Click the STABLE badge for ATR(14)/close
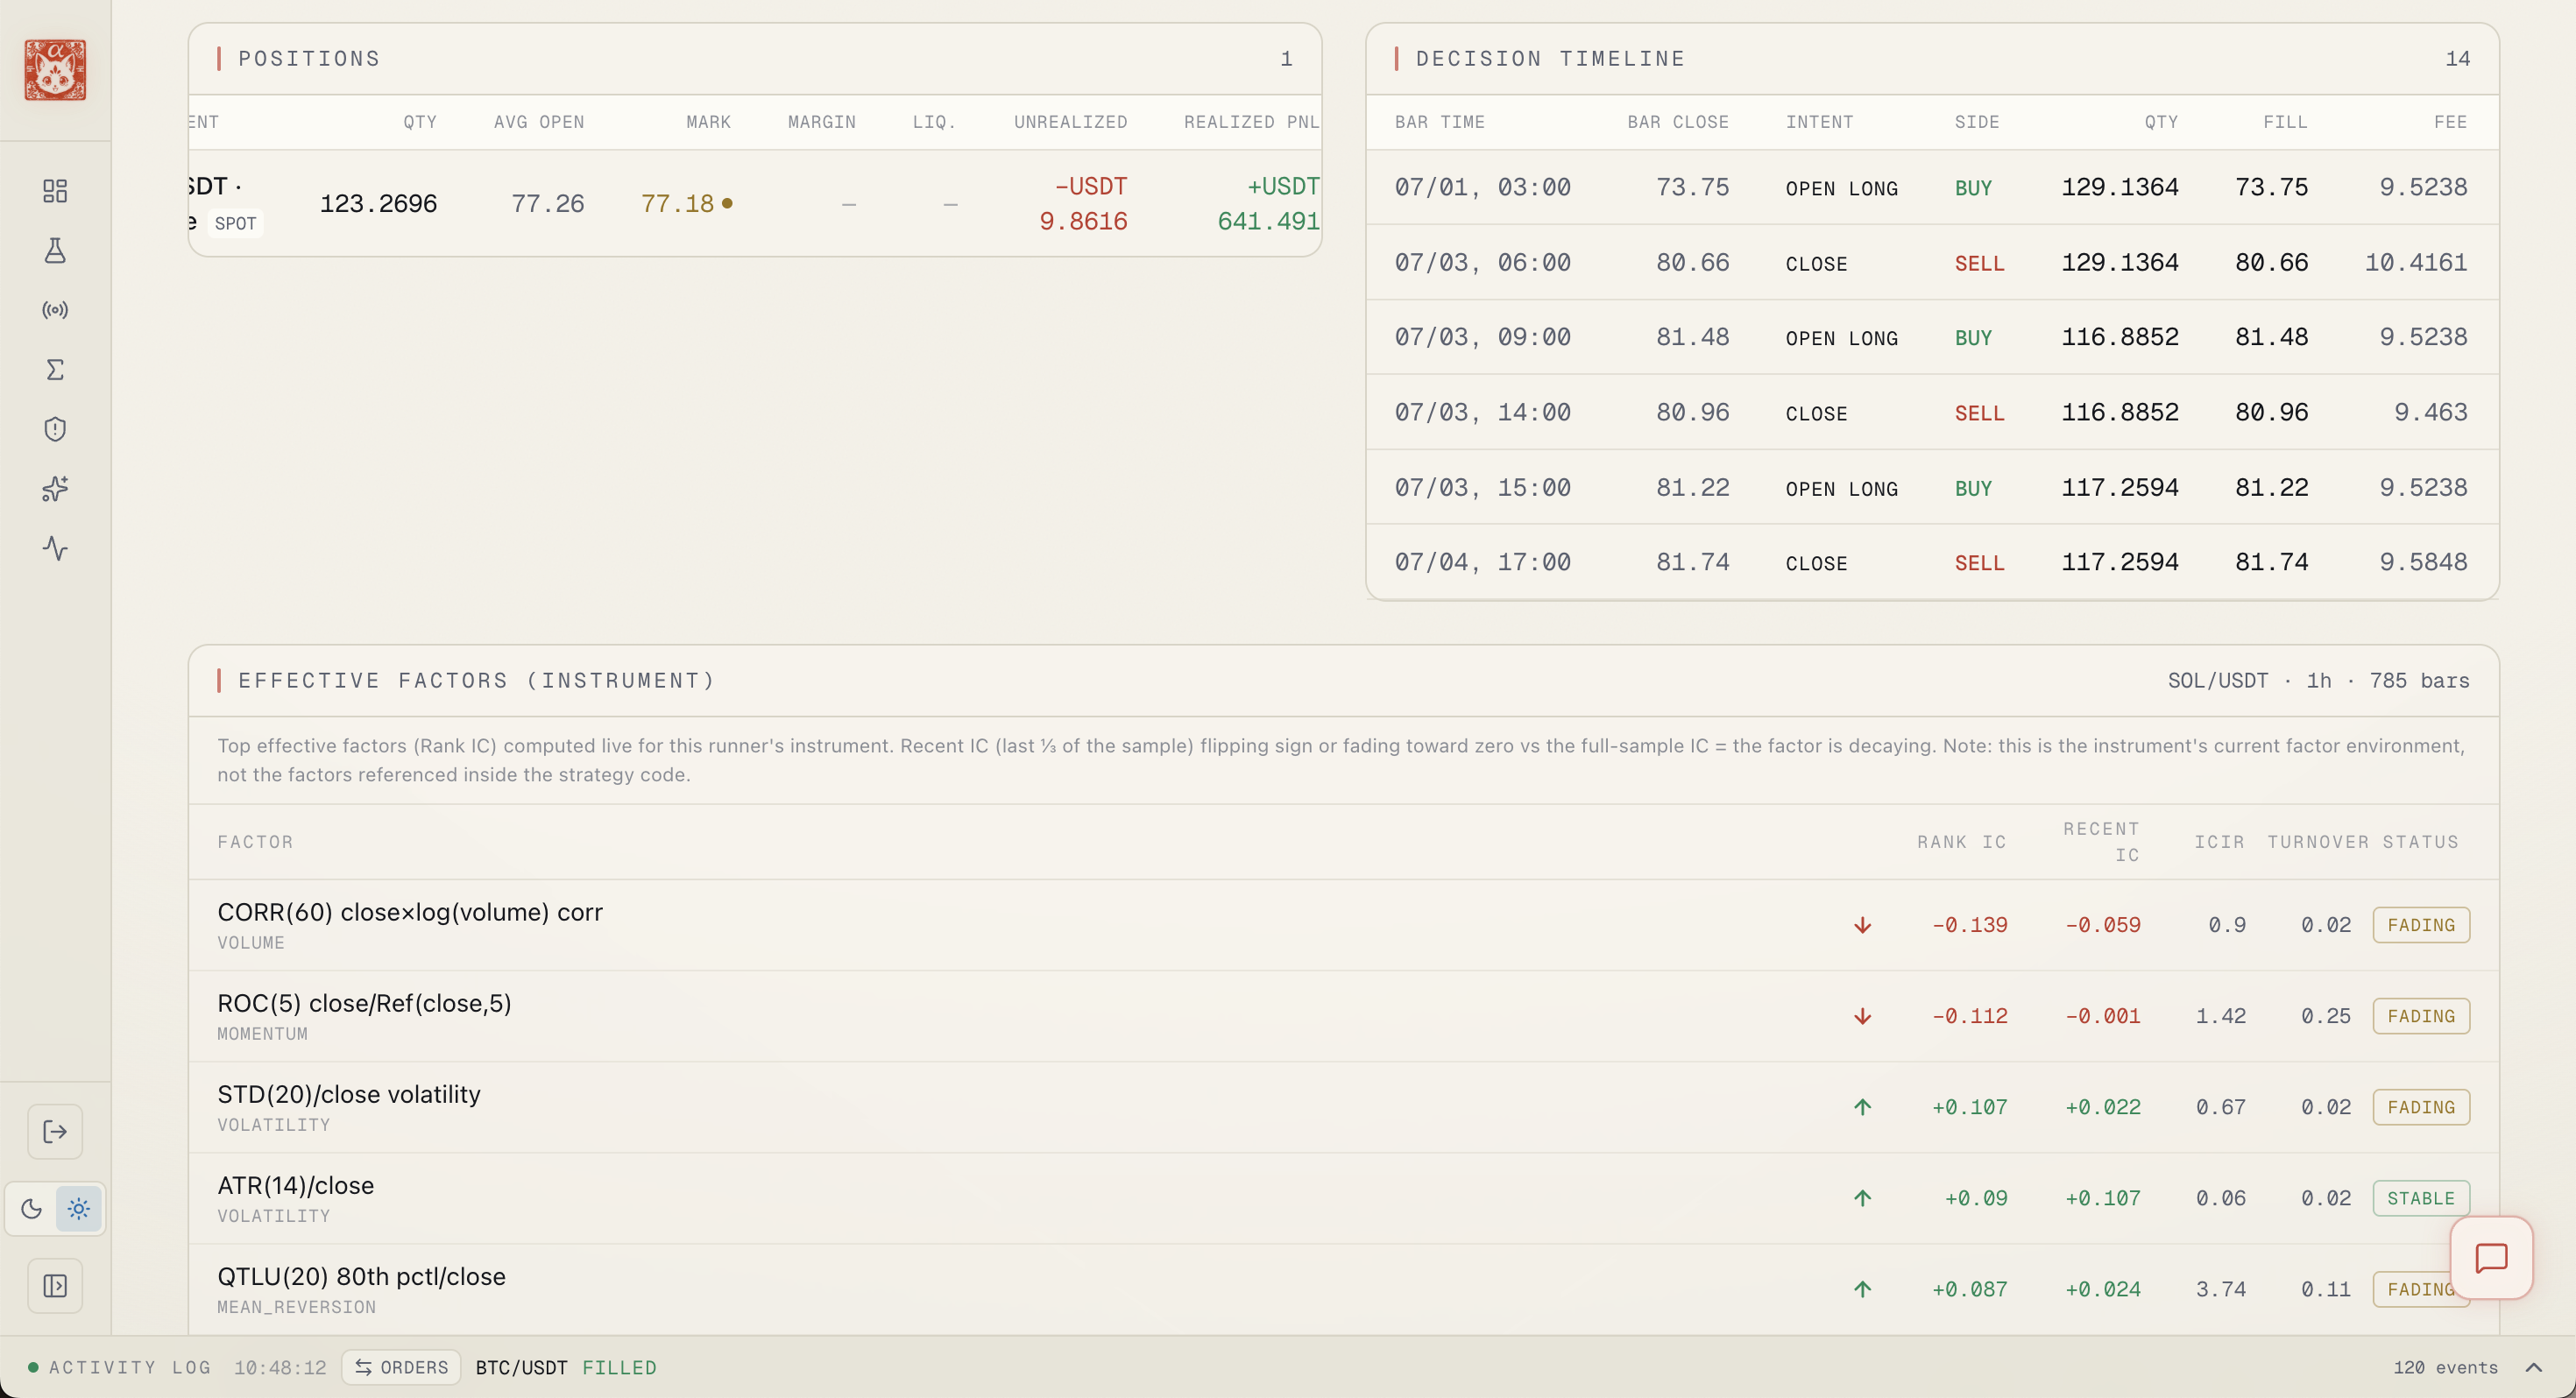 [x=2421, y=1198]
